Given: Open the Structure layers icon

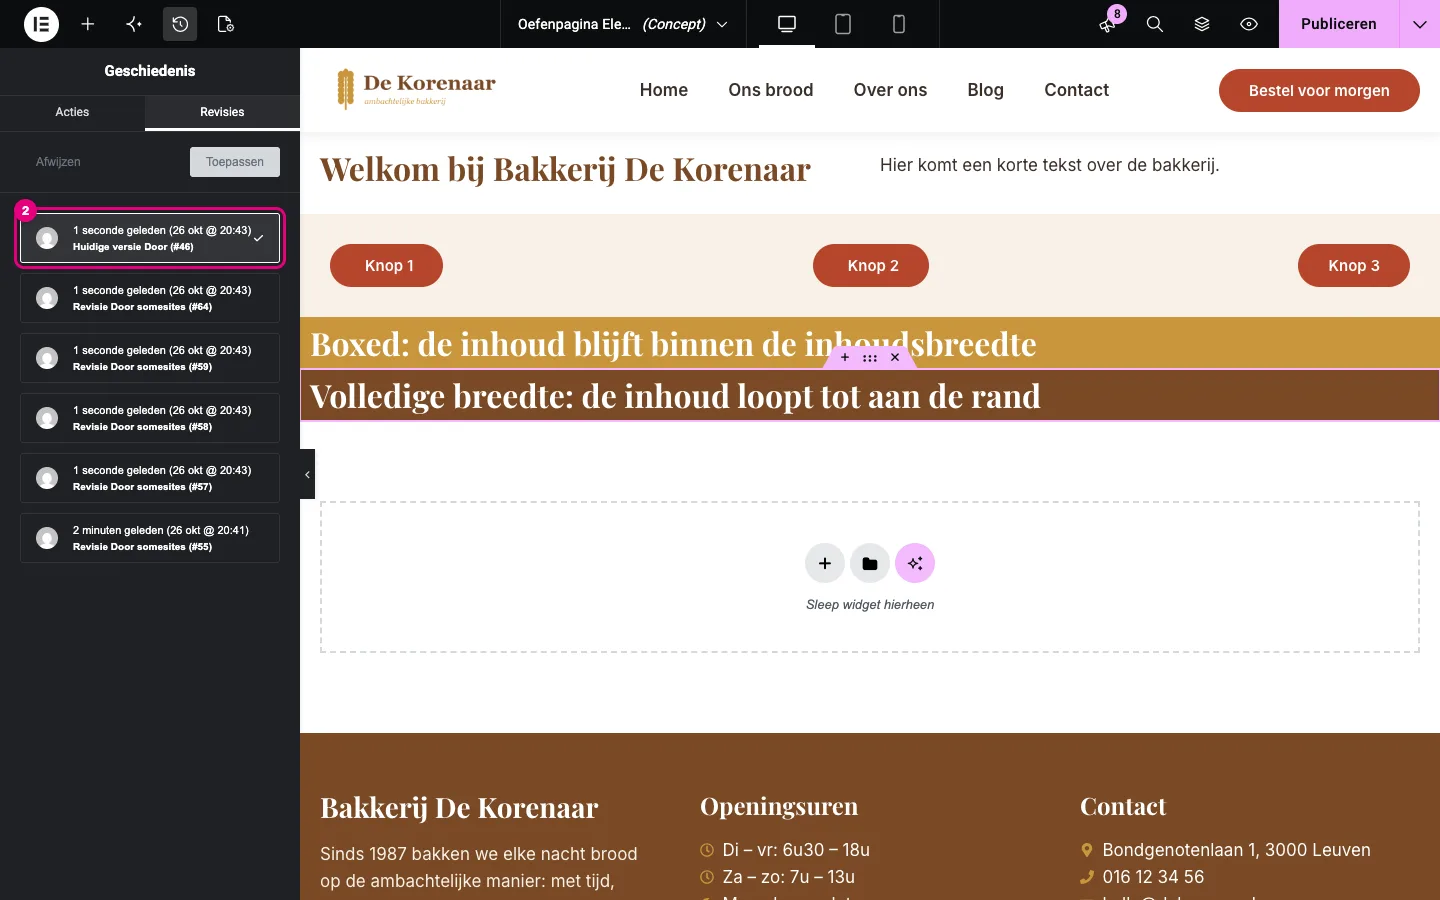Looking at the screenshot, I should (x=1202, y=24).
